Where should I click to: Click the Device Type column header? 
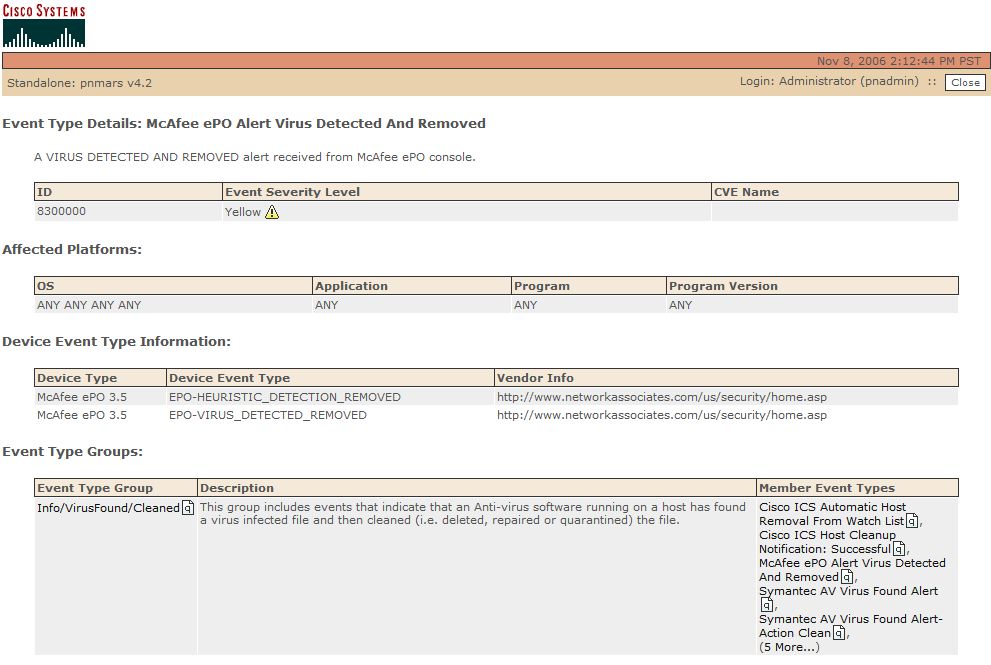tap(100, 377)
